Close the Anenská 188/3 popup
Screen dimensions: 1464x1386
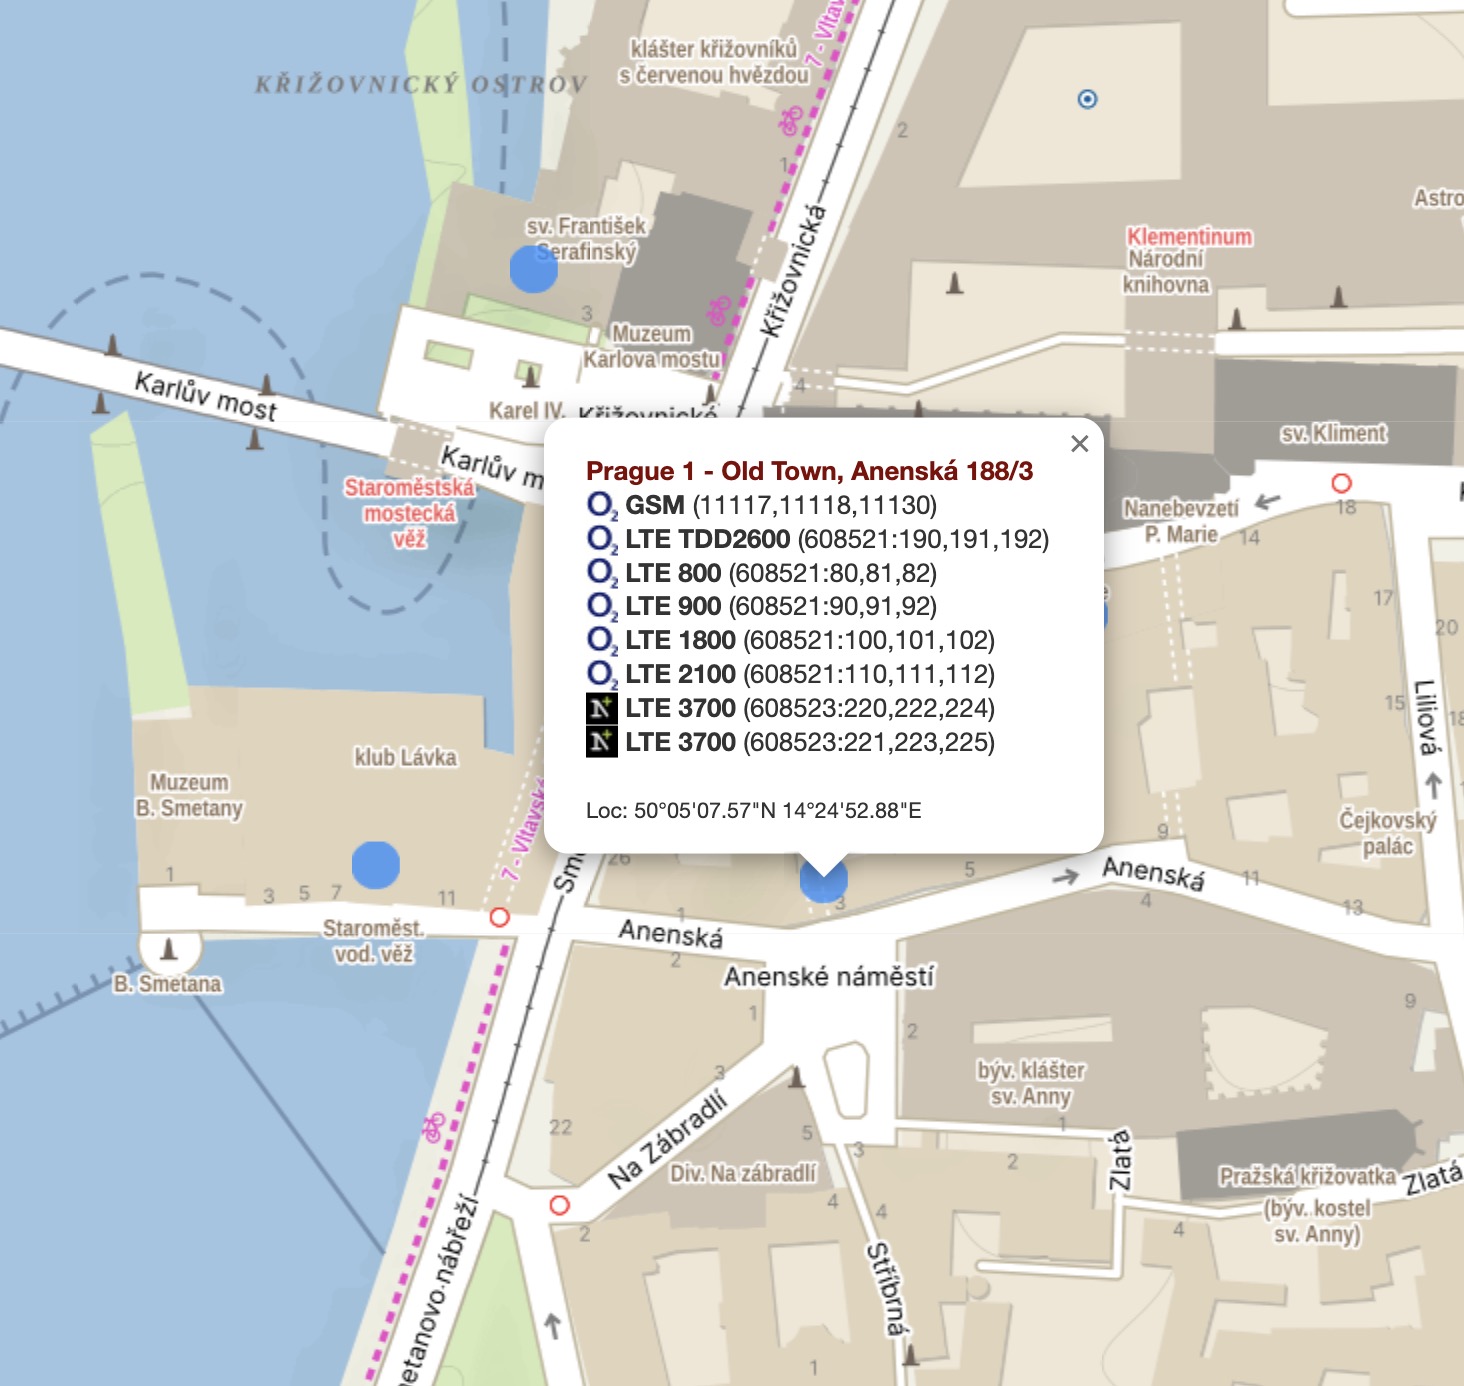point(1079,444)
